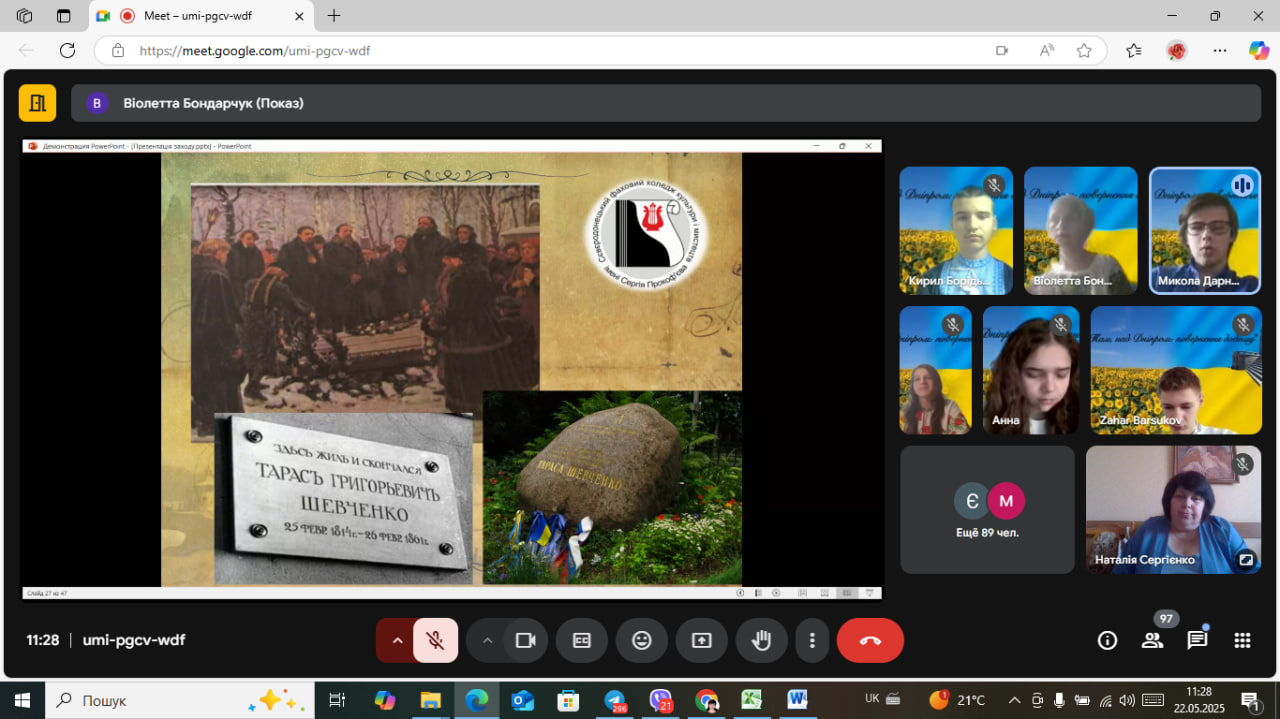Open the favorites list icon

(1133, 50)
